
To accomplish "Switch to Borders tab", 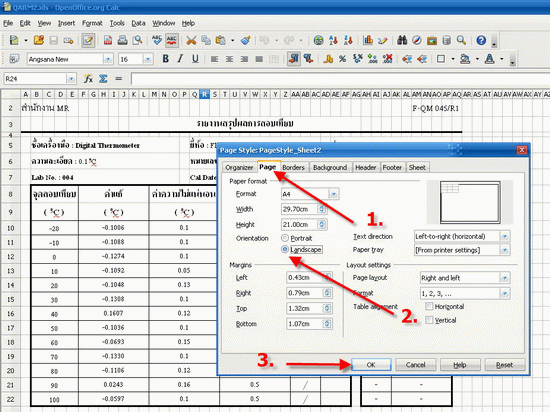I will [x=294, y=168].
